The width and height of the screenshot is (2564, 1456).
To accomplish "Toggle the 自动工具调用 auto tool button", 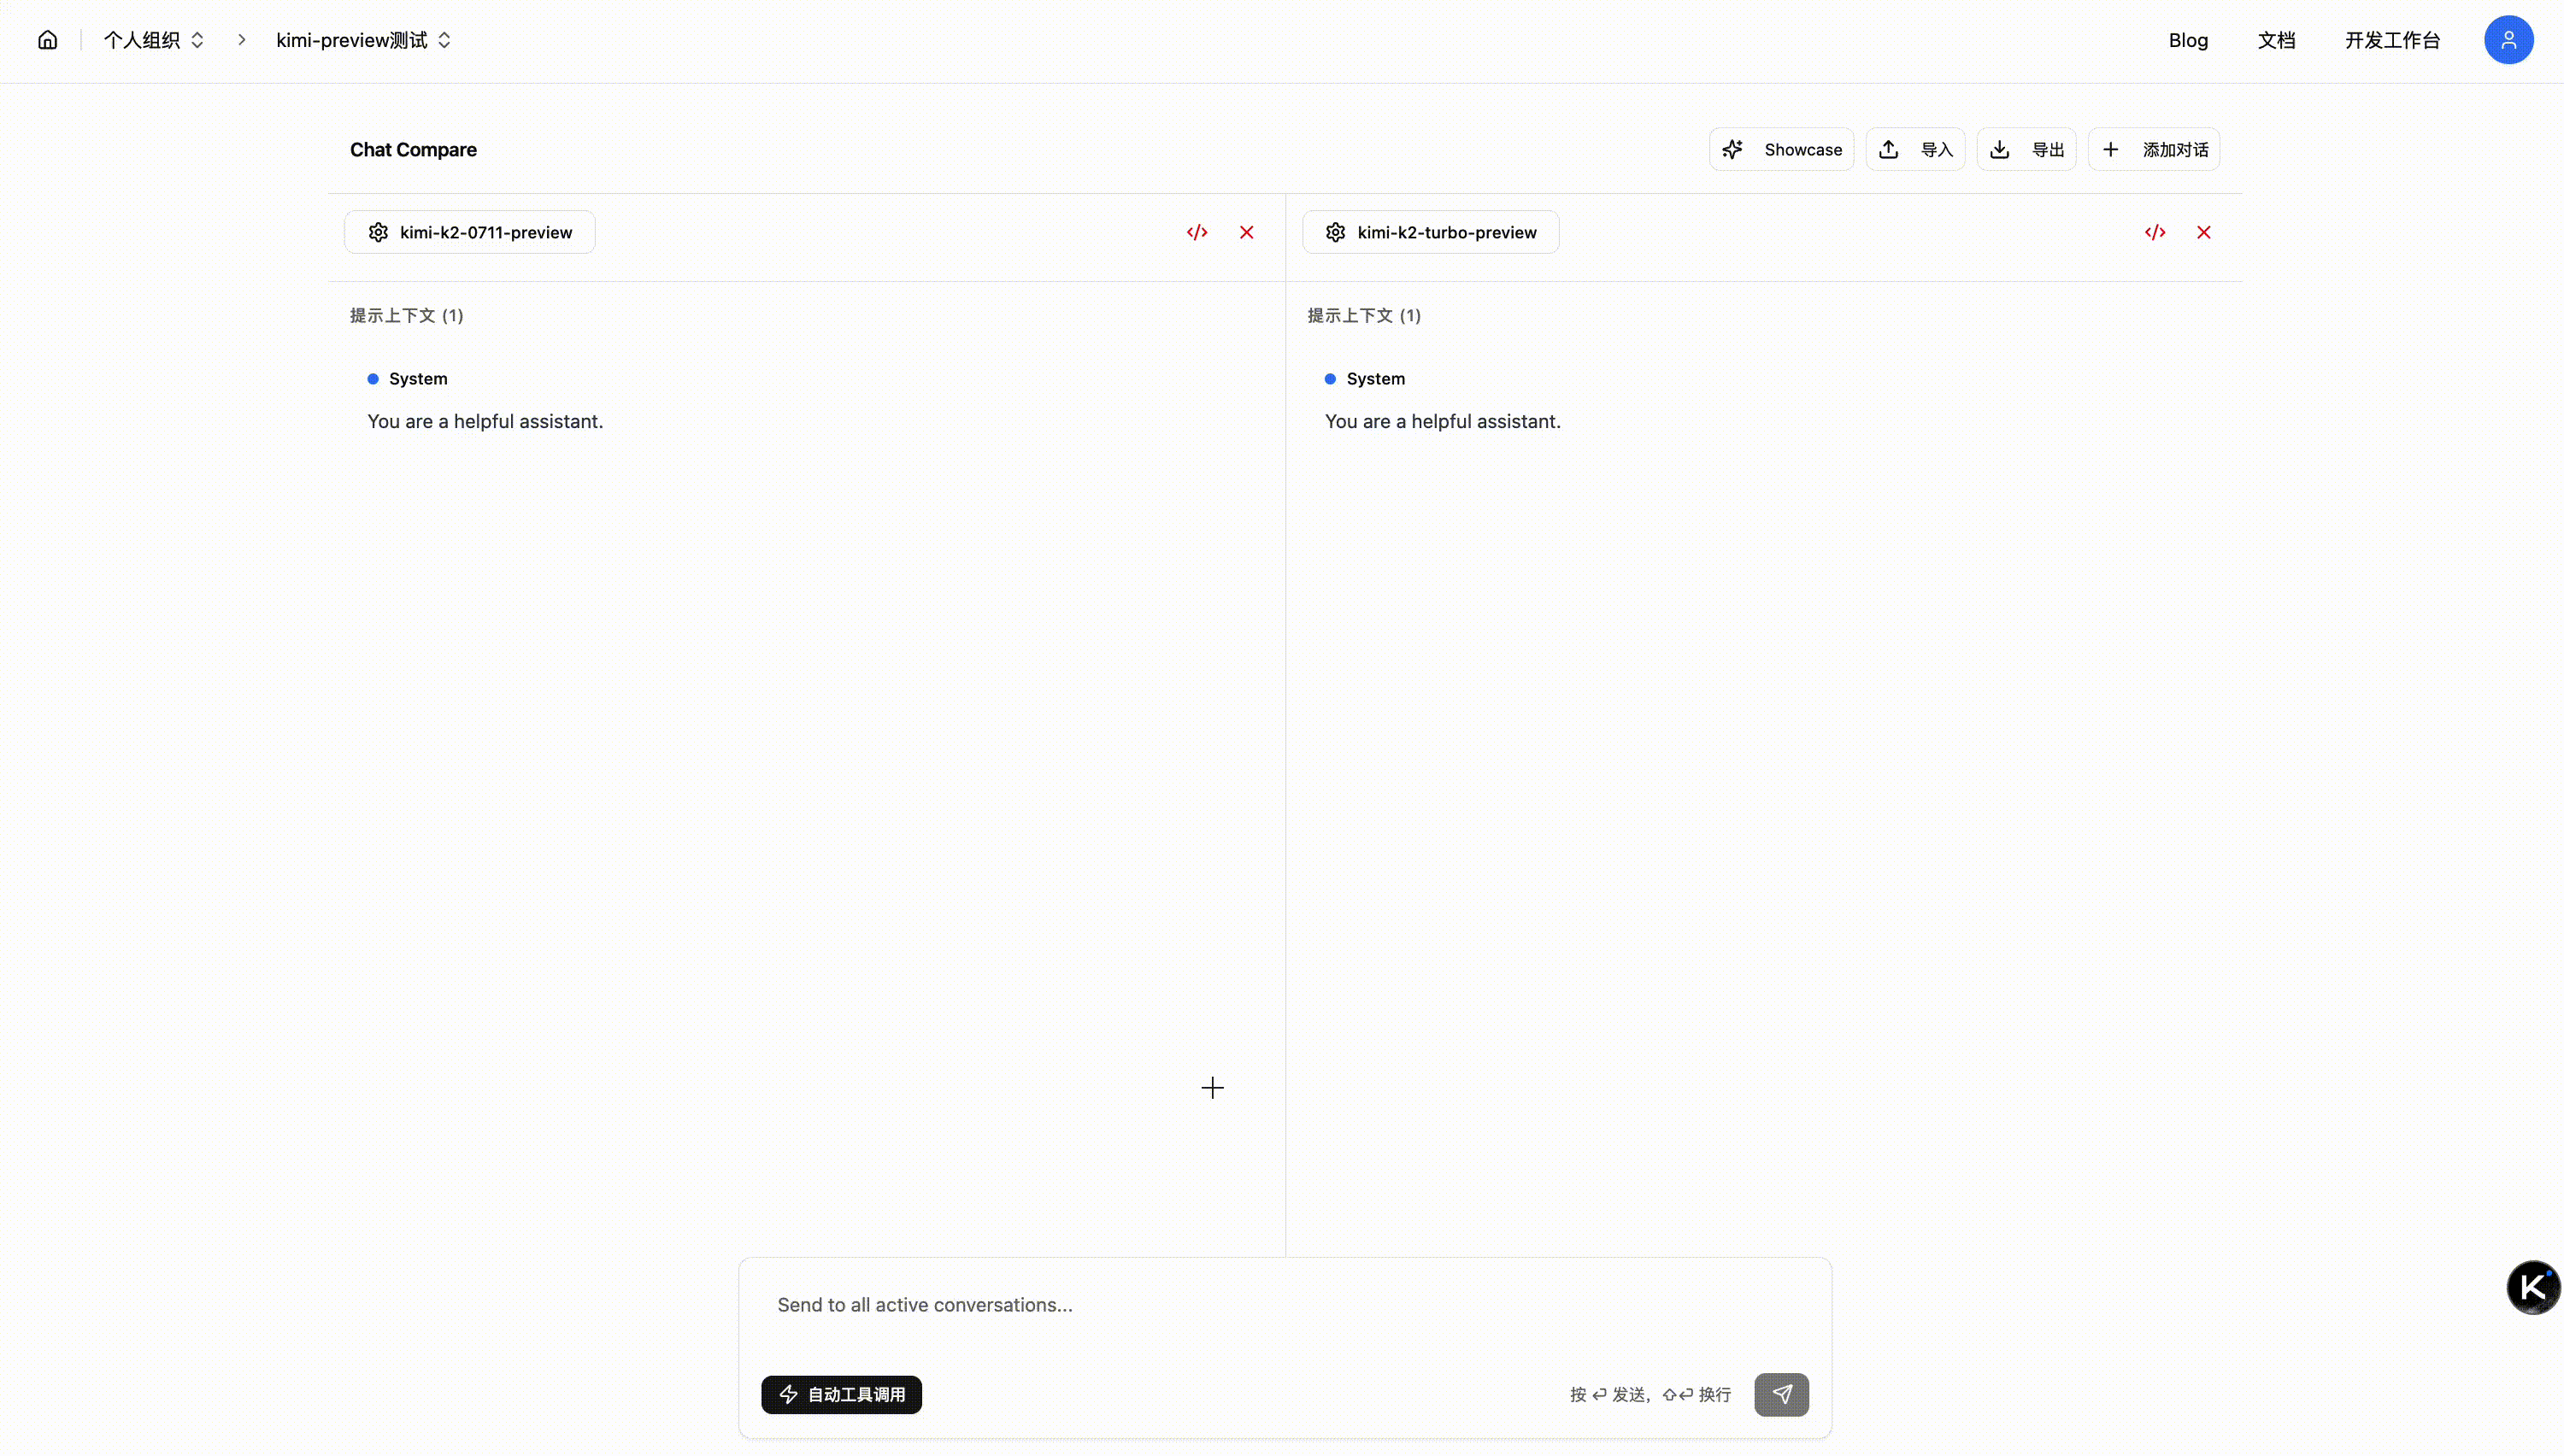I will (x=841, y=1394).
